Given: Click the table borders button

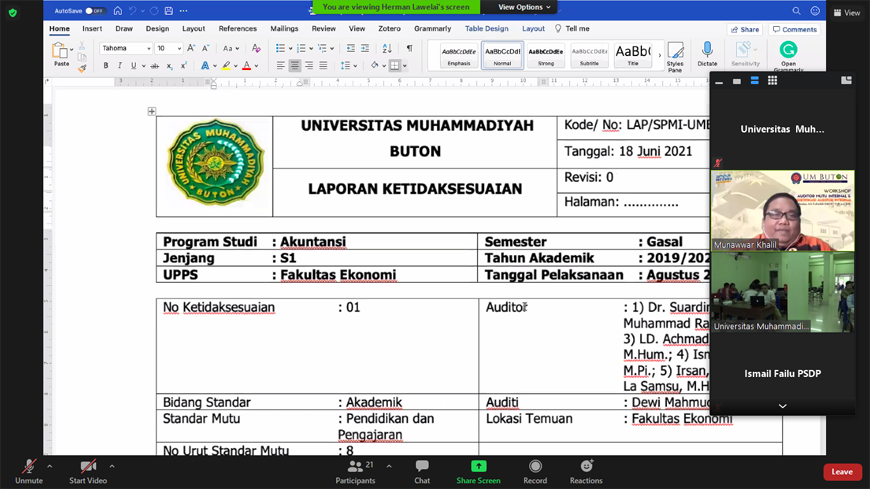Looking at the screenshot, I should click(x=394, y=65).
